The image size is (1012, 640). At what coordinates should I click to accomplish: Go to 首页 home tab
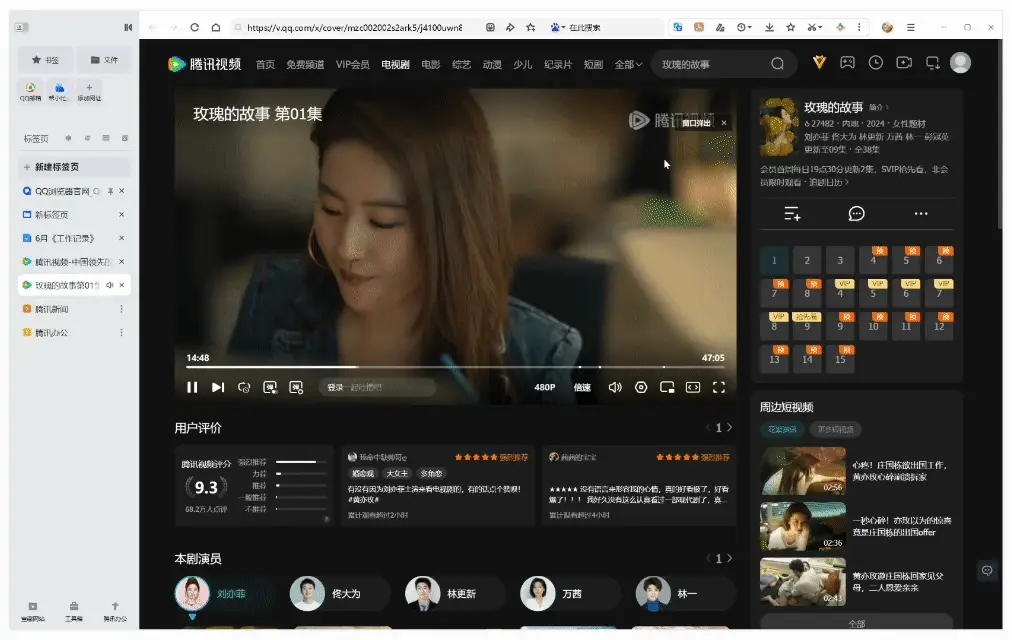[x=265, y=65]
